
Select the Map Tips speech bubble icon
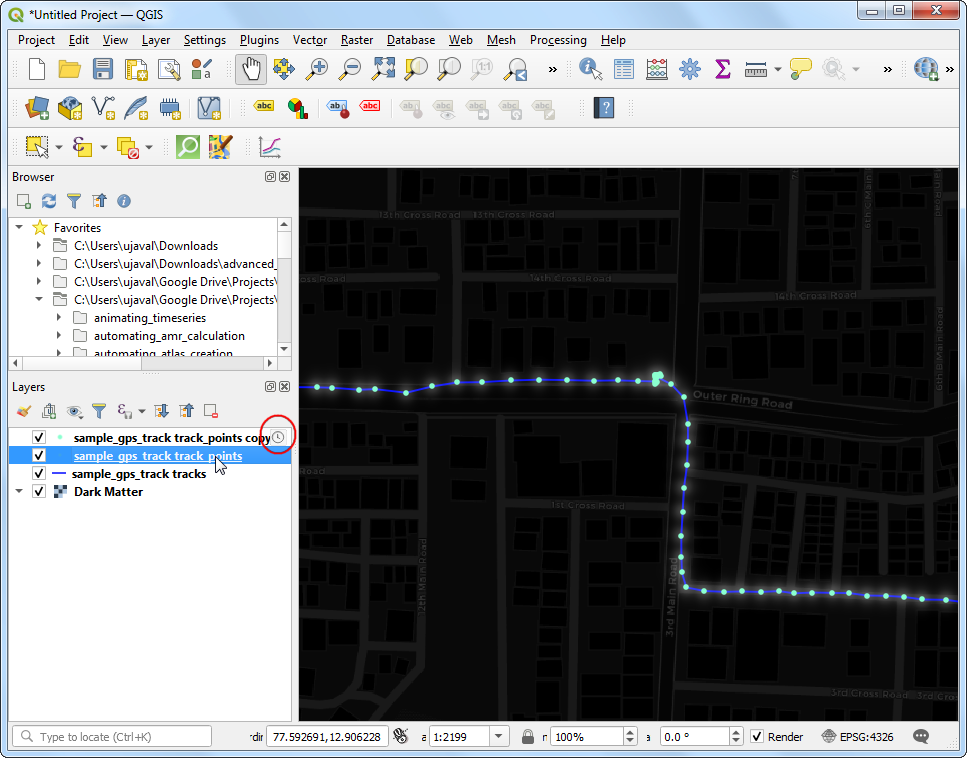[x=800, y=69]
